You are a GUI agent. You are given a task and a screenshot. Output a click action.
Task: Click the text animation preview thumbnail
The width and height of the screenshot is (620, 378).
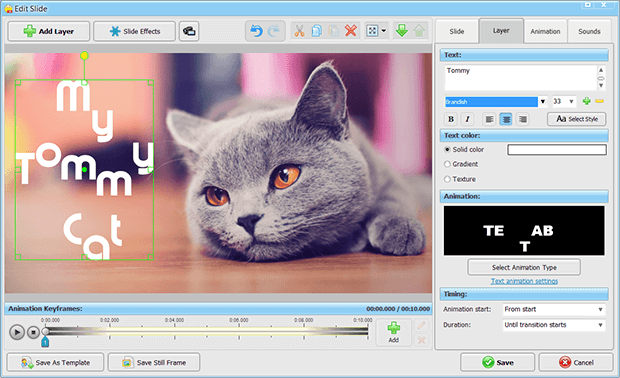(x=524, y=231)
